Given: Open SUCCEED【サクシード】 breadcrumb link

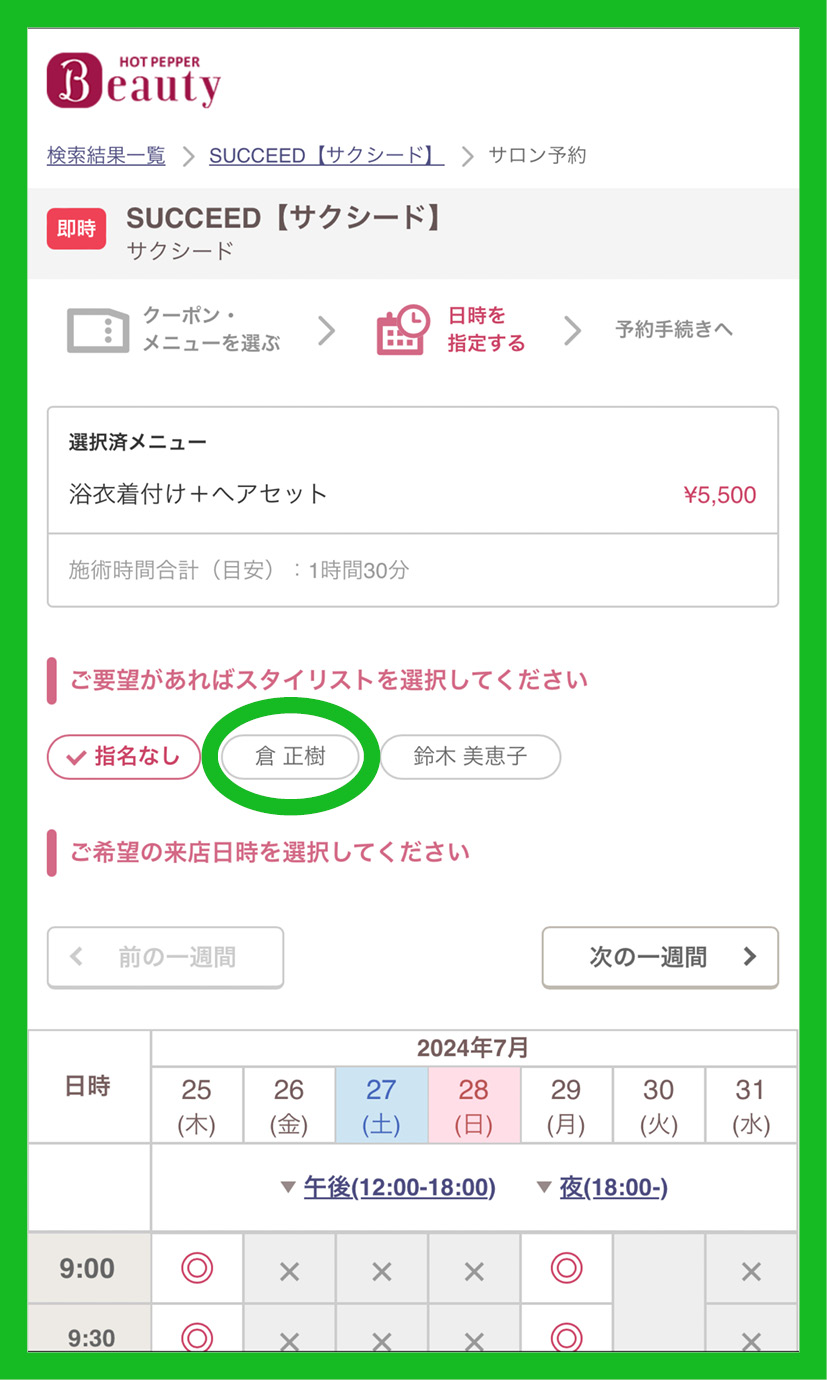Looking at the screenshot, I should (x=326, y=155).
